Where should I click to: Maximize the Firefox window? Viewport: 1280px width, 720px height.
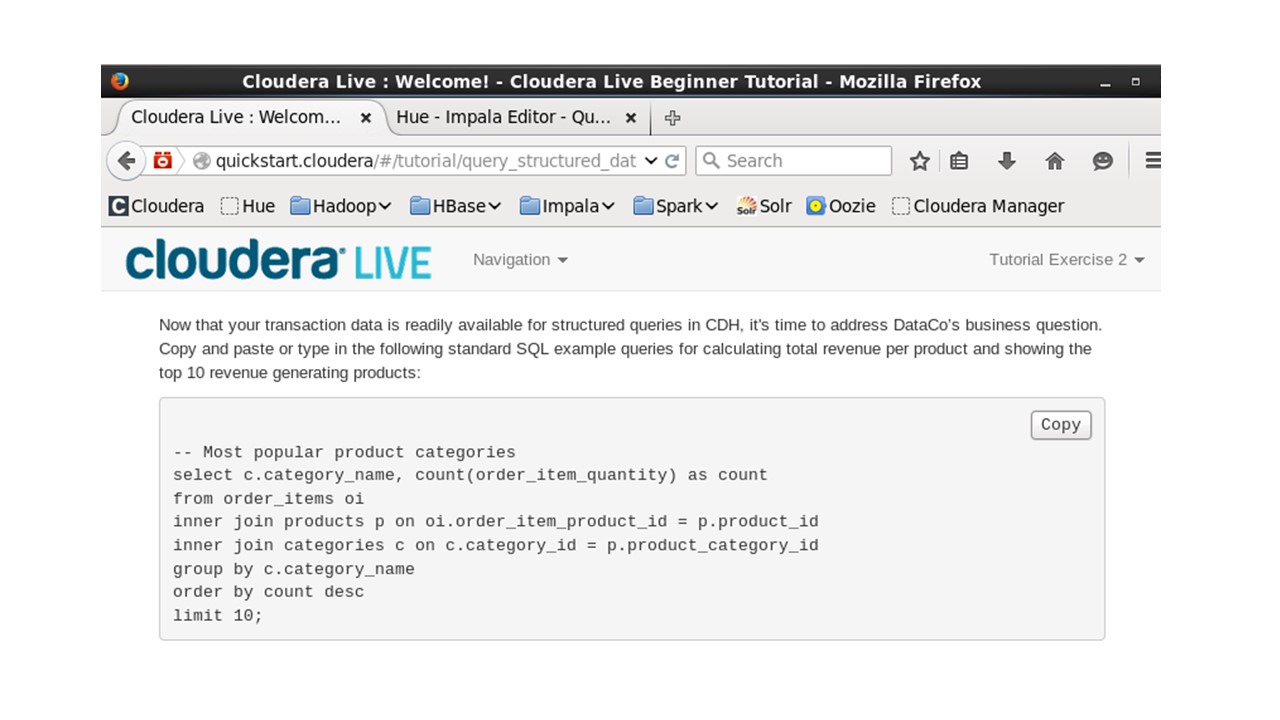[x=1136, y=81]
